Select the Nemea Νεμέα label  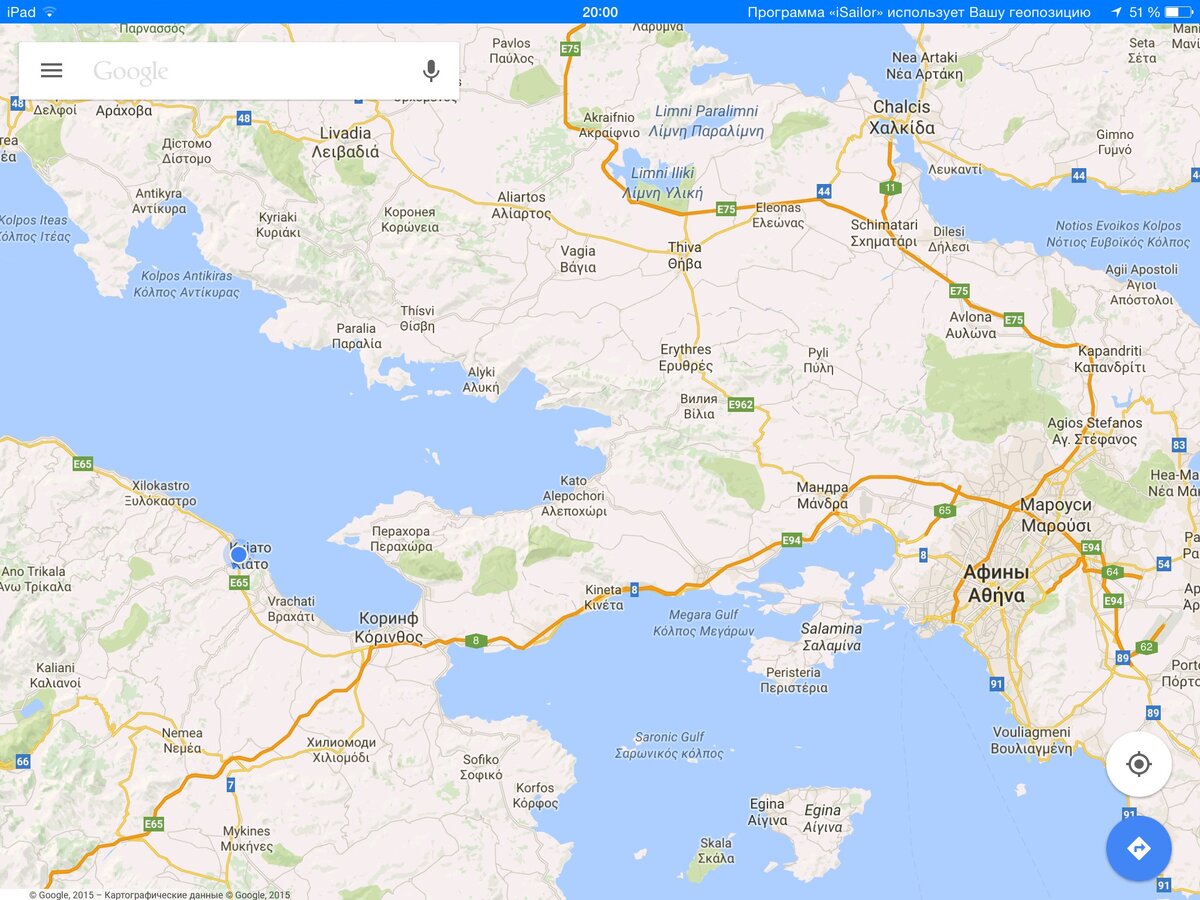coord(182,740)
